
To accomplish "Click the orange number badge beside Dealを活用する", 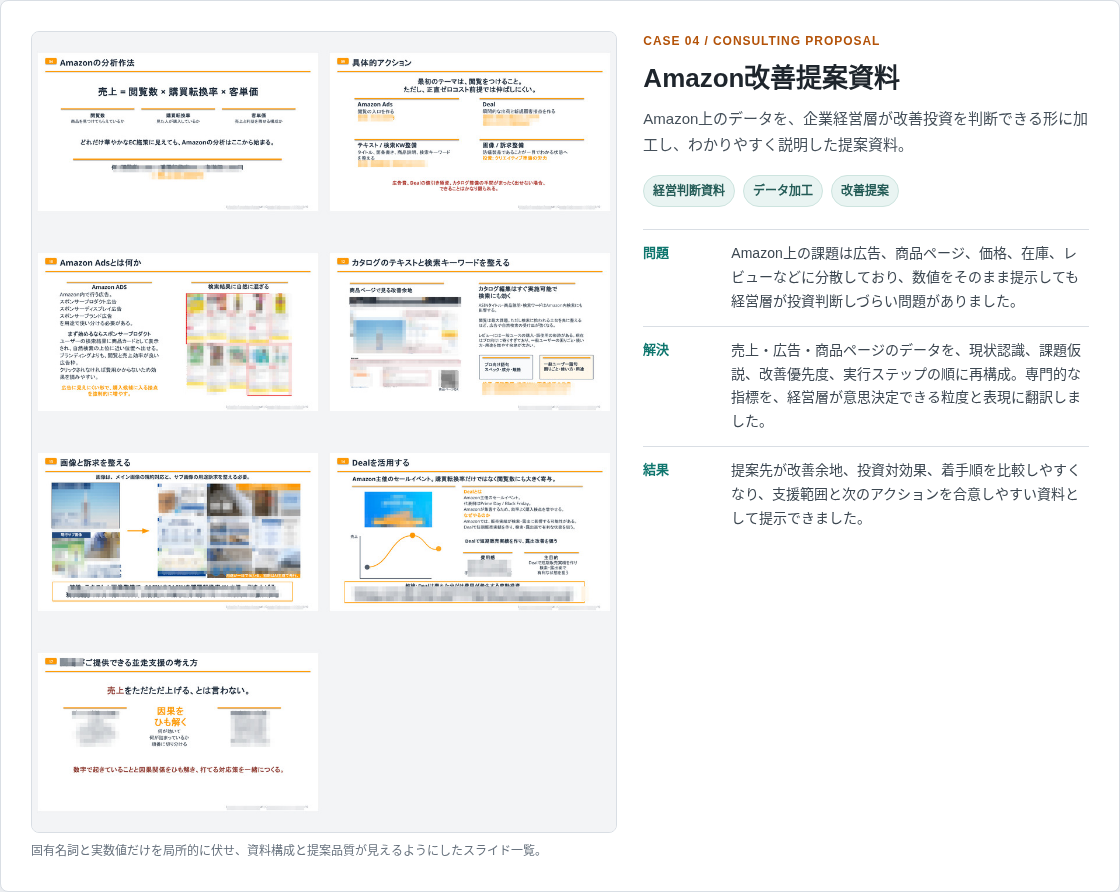I will [x=343, y=462].
